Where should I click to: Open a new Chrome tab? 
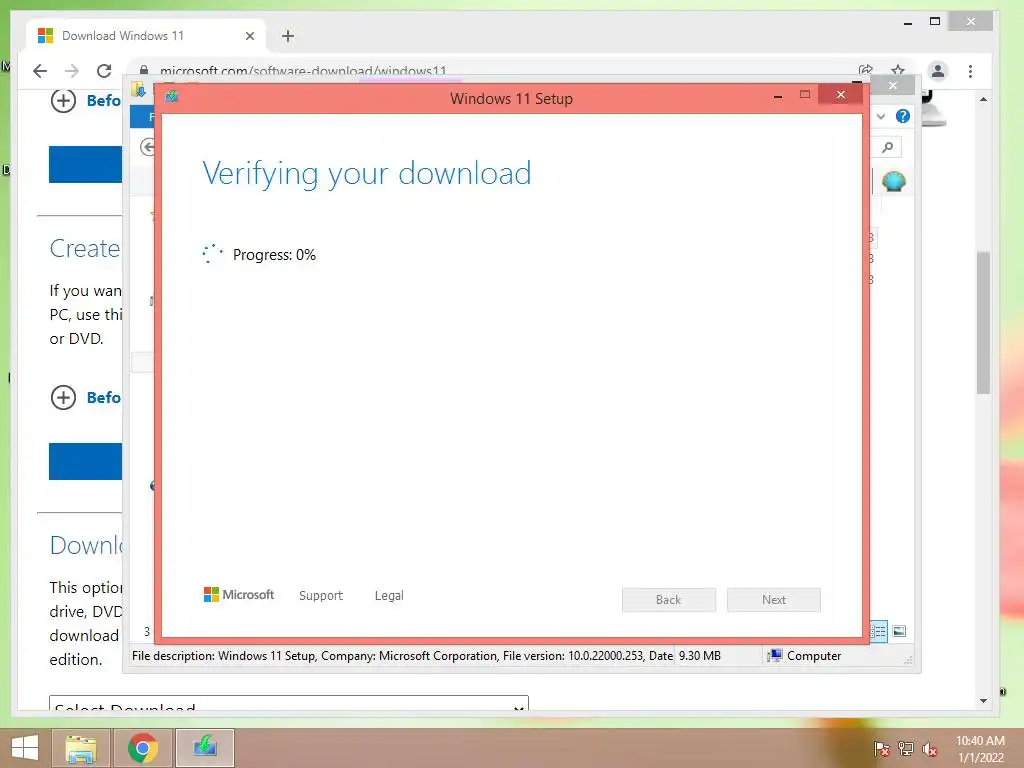coord(288,36)
